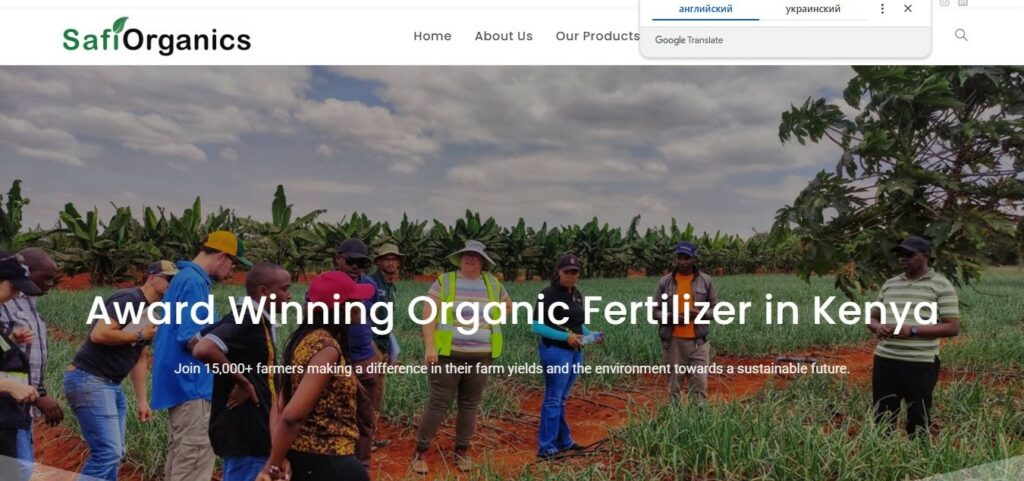The image size is (1024, 481).
Task: Go to the Home menu item
Action: tap(432, 36)
